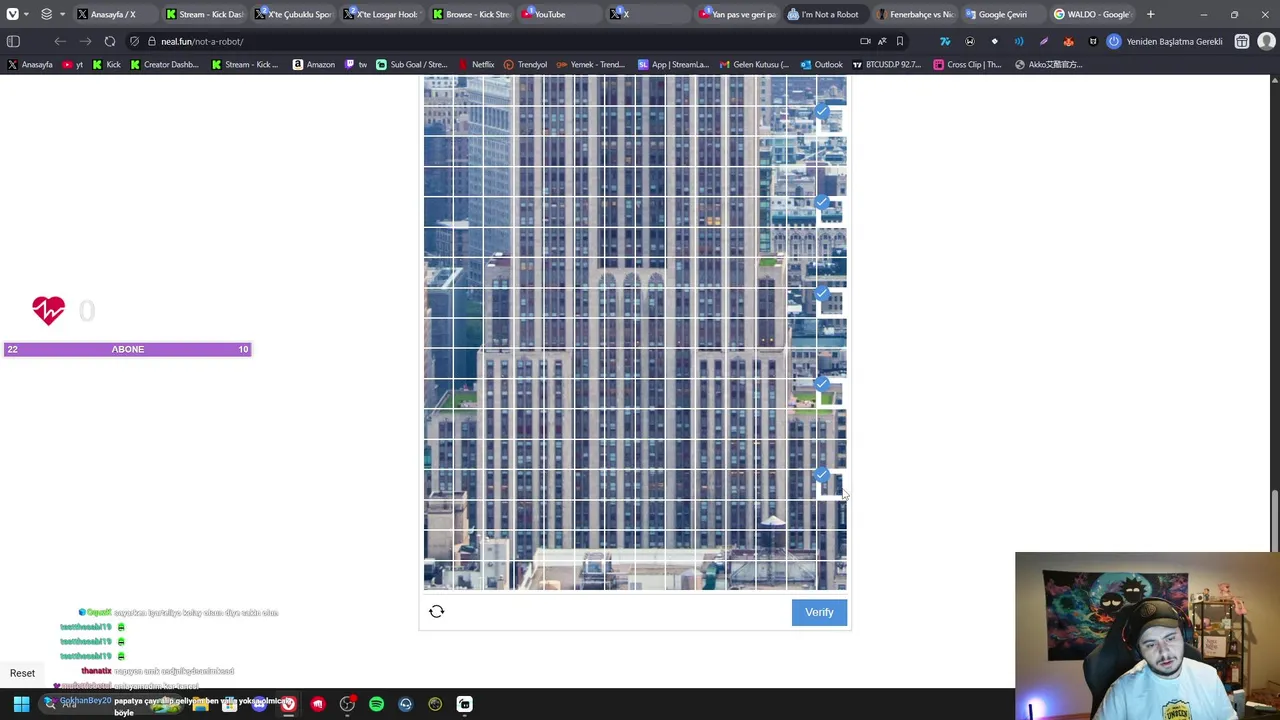1280x720 pixels.
Task: Open the Cross Clip bookmark
Action: pos(967,64)
